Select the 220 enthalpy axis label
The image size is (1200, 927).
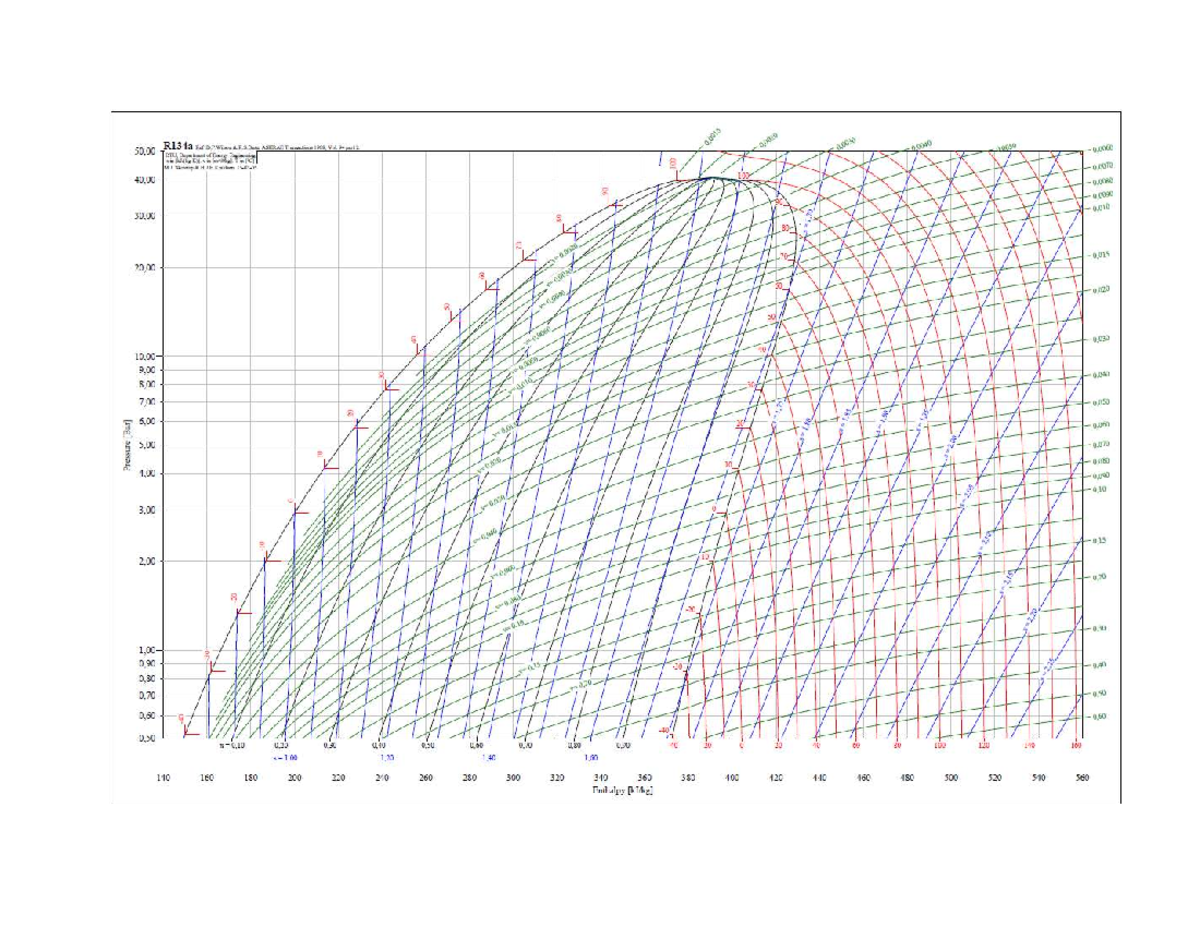click(x=339, y=777)
